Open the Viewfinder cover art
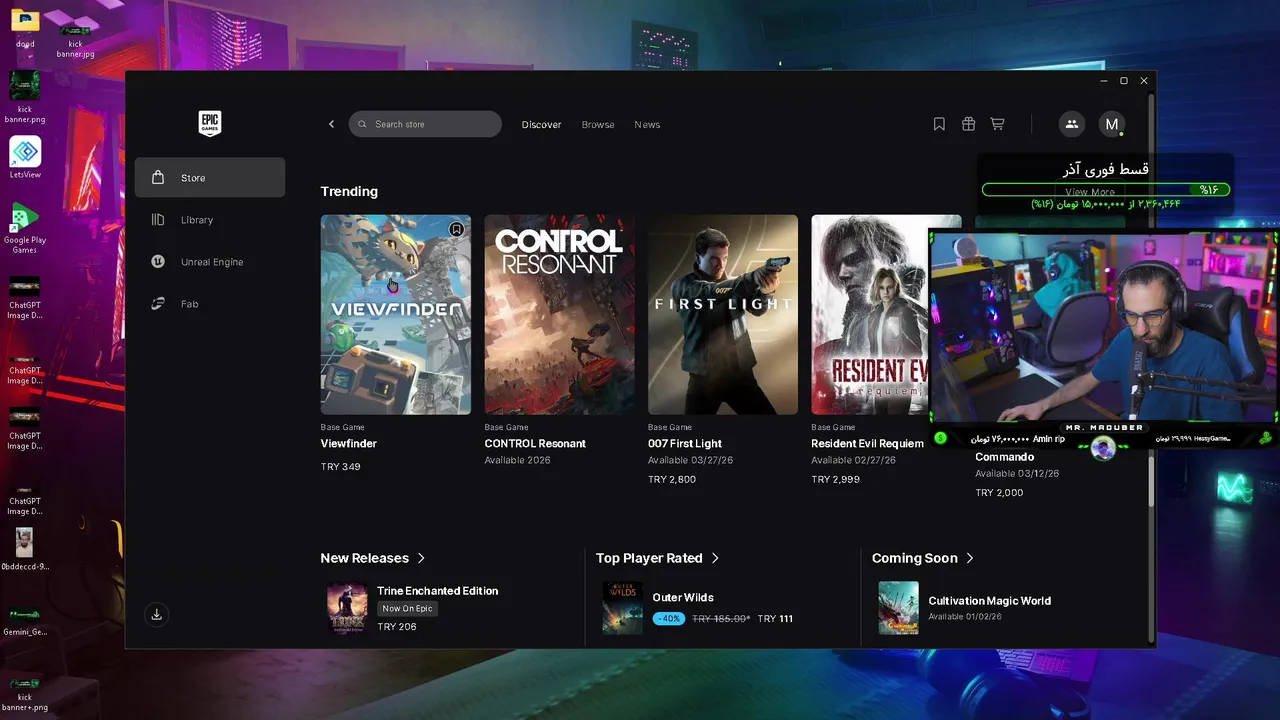Screen dimensions: 1280x720 (396, 314)
